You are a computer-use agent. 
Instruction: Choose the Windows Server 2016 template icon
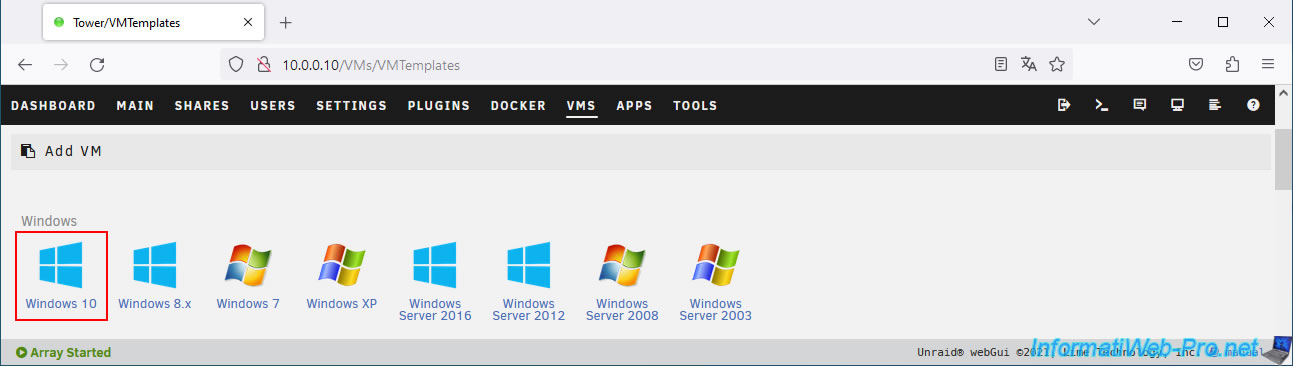pyautogui.click(x=435, y=266)
